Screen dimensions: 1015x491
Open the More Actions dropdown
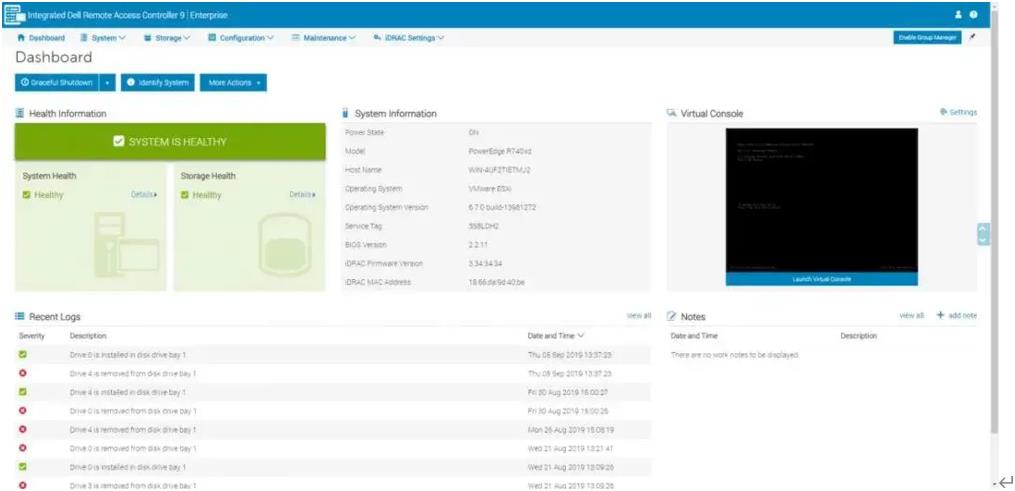(x=233, y=83)
